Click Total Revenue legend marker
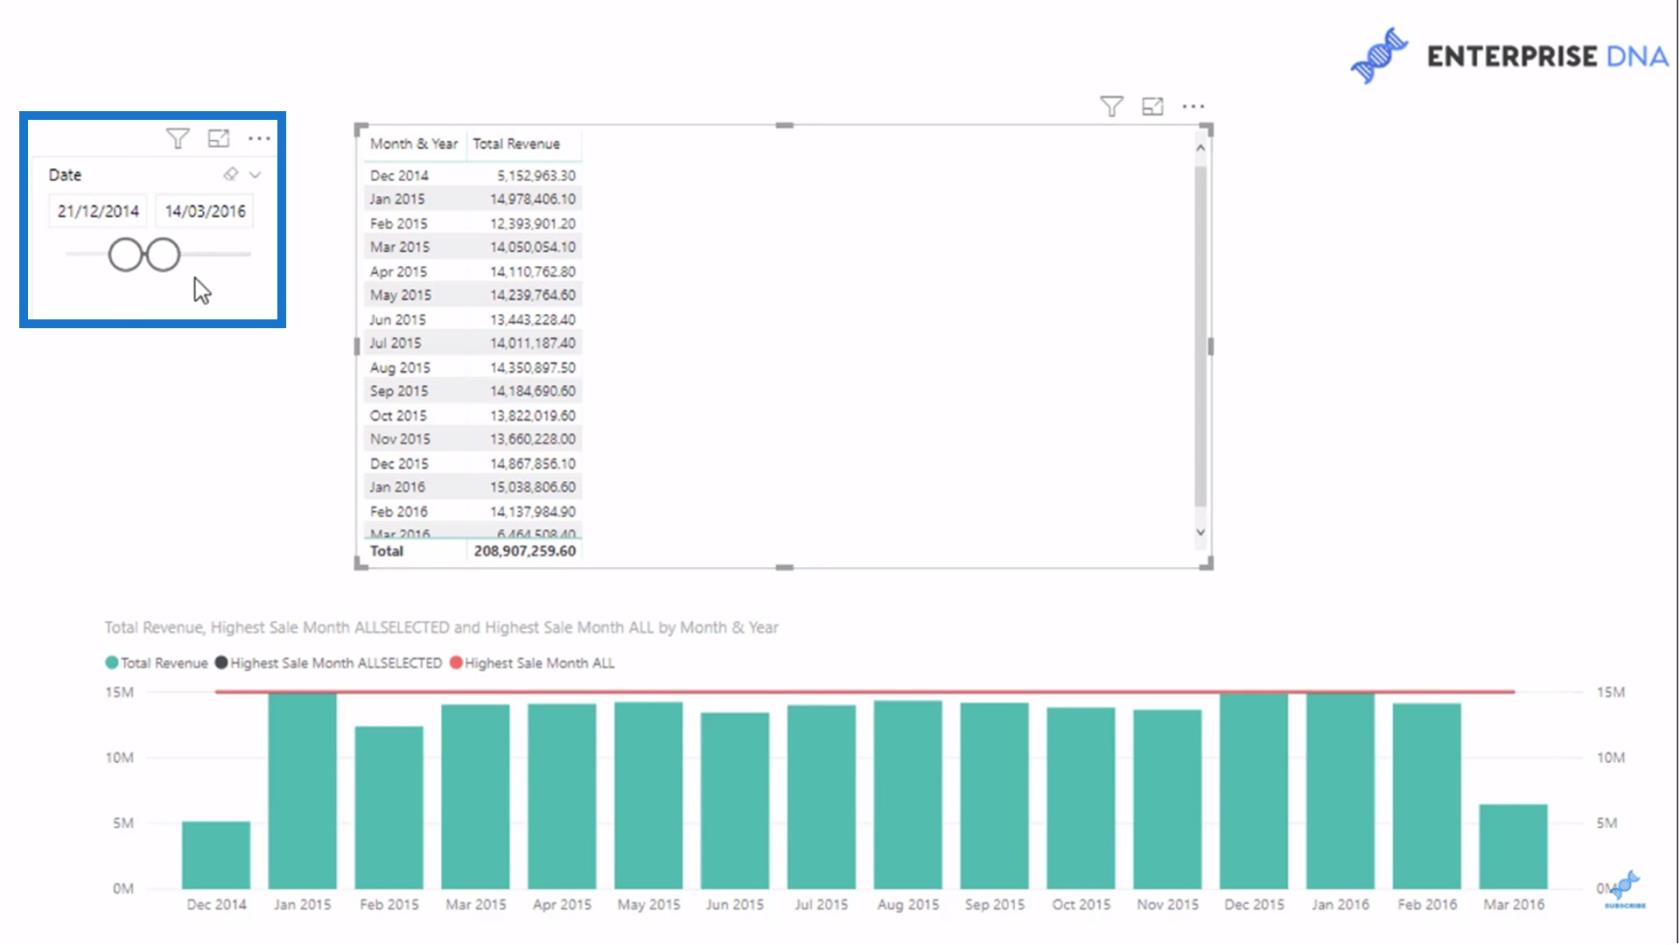Image resolution: width=1680 pixels, height=945 pixels. coord(112,663)
